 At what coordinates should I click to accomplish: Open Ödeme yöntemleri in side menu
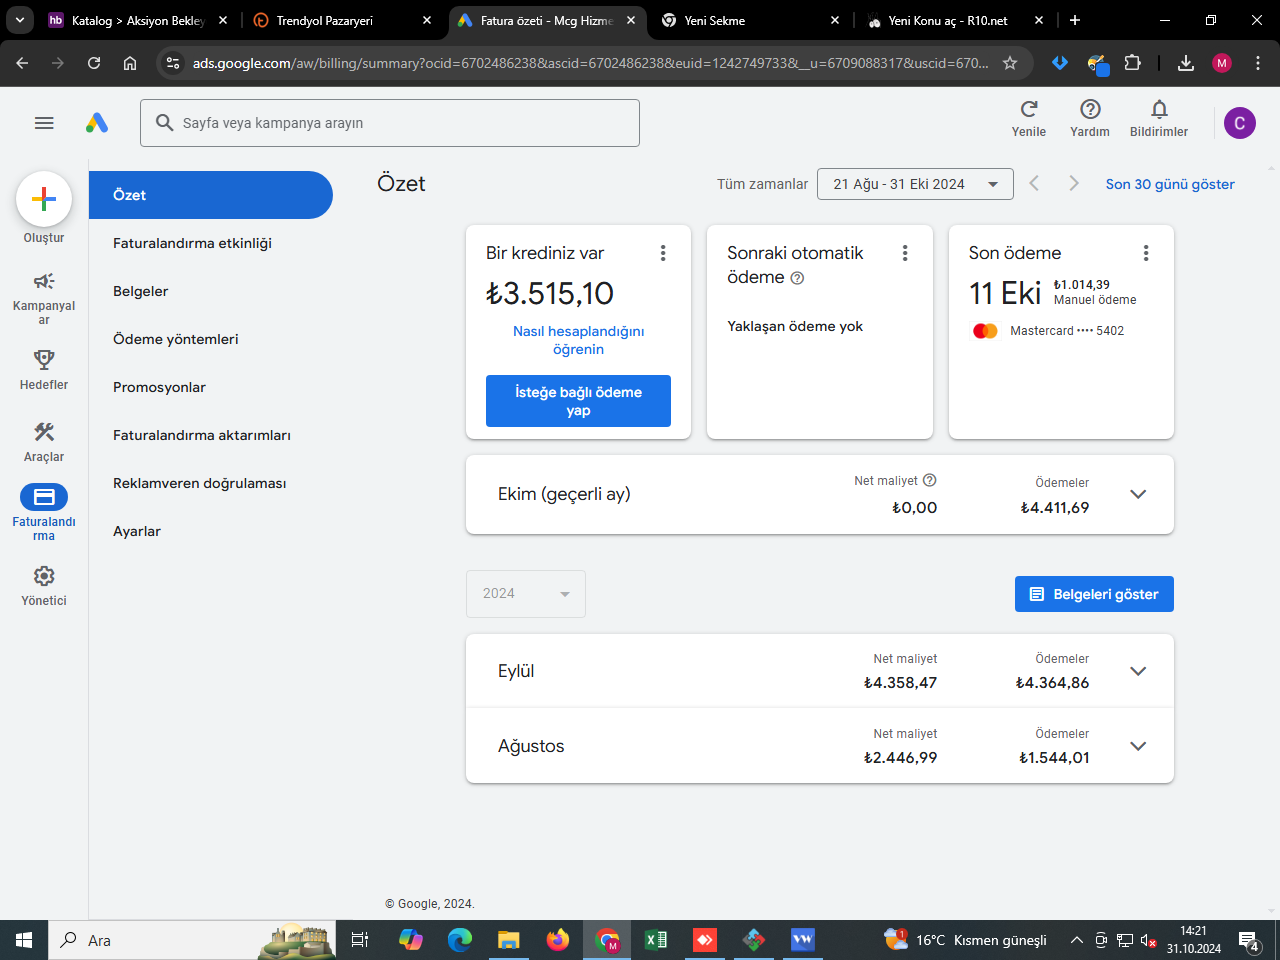click(x=176, y=339)
